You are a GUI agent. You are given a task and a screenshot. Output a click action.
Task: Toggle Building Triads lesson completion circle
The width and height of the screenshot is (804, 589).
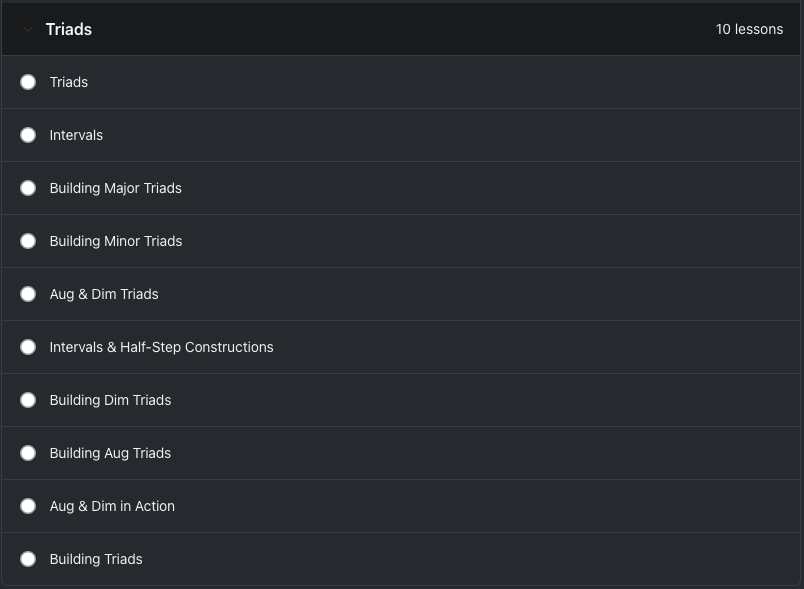coord(28,559)
